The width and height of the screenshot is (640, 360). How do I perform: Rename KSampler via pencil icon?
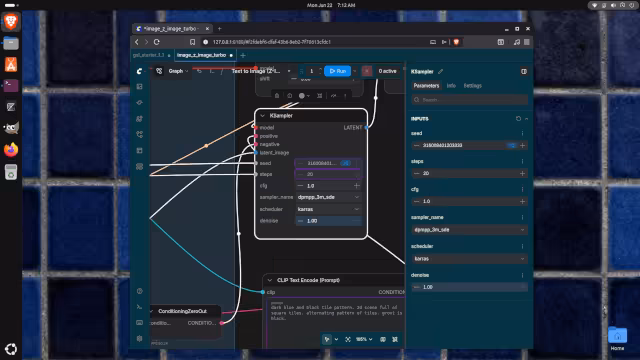(x=440, y=71)
